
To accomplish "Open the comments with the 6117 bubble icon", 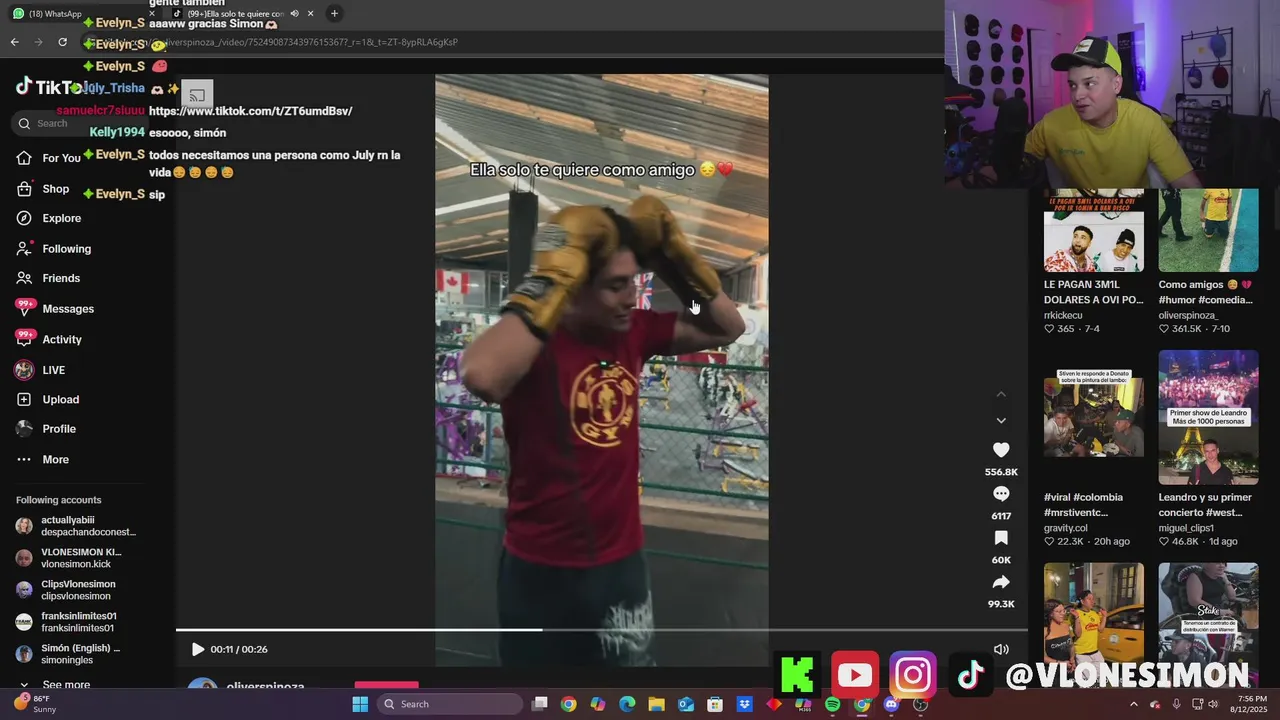I will (x=1001, y=494).
